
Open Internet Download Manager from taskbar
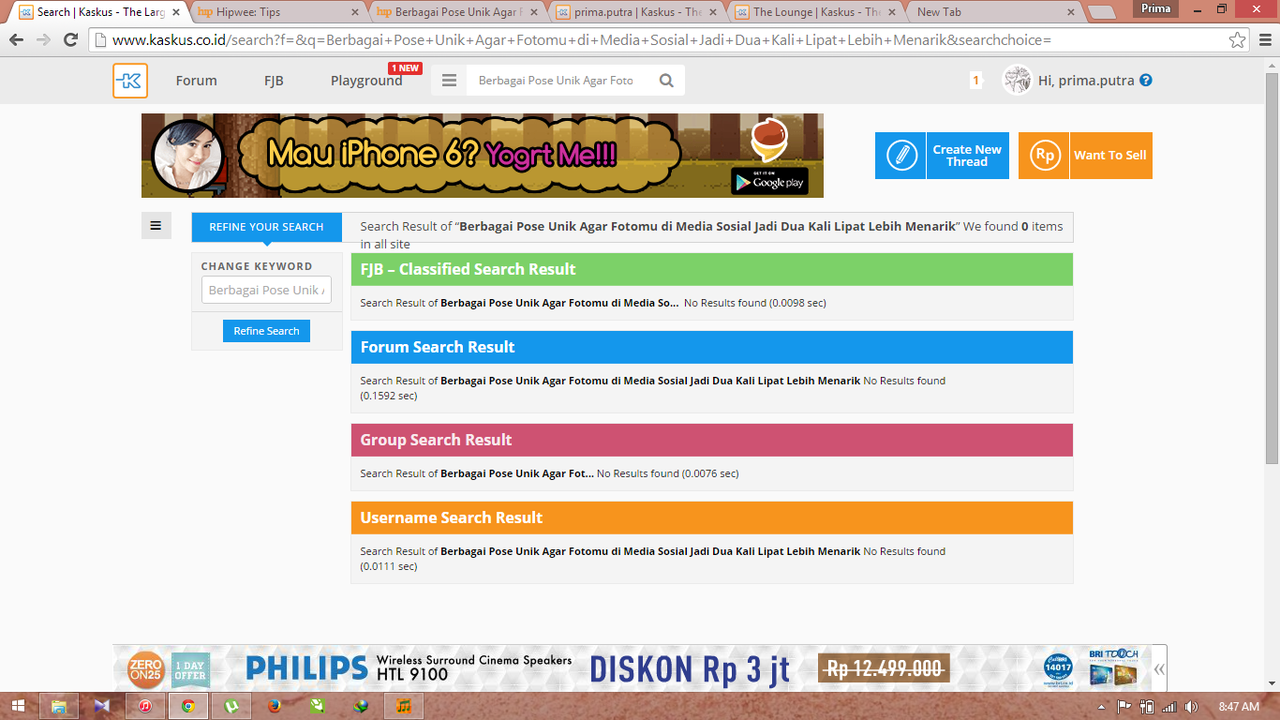360,706
